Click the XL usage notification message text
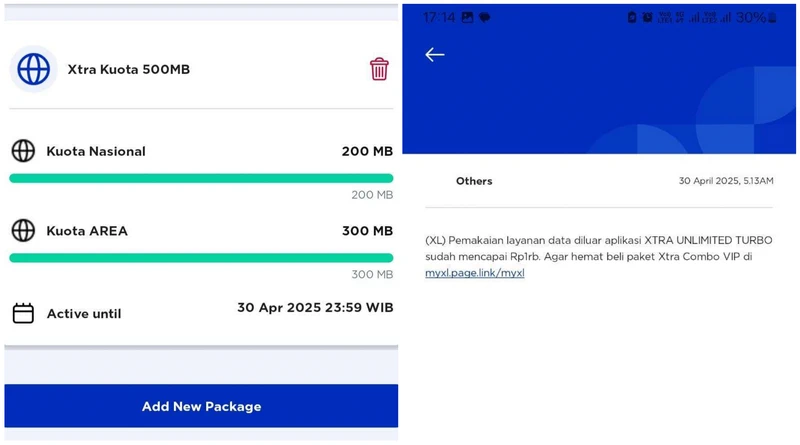Screen dimensions: 800x445 point(599,256)
